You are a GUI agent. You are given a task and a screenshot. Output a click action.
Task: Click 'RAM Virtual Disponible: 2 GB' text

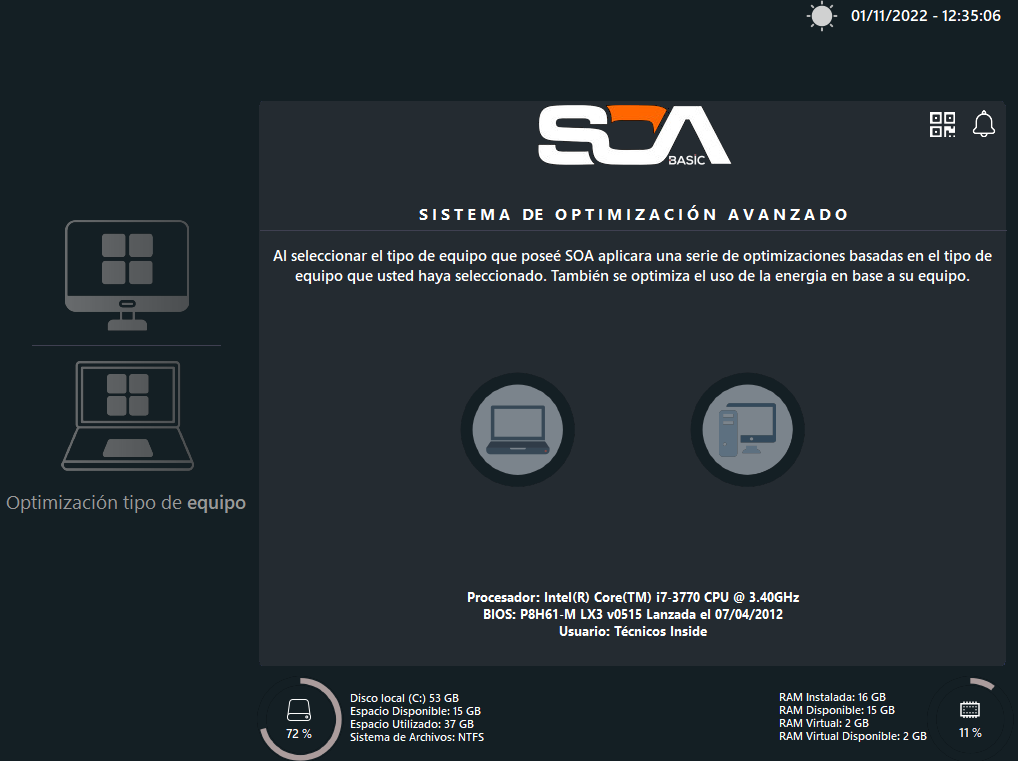click(853, 736)
